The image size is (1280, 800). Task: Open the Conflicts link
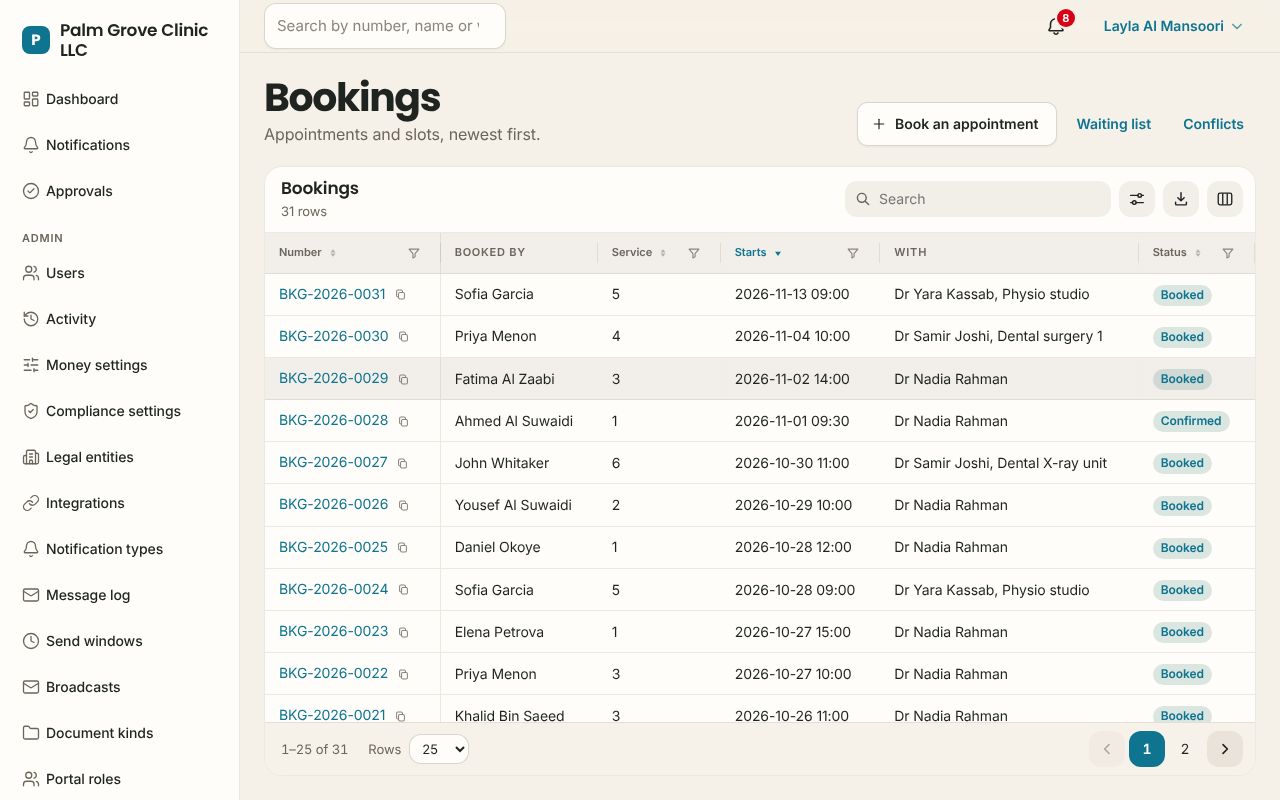coord(1213,124)
